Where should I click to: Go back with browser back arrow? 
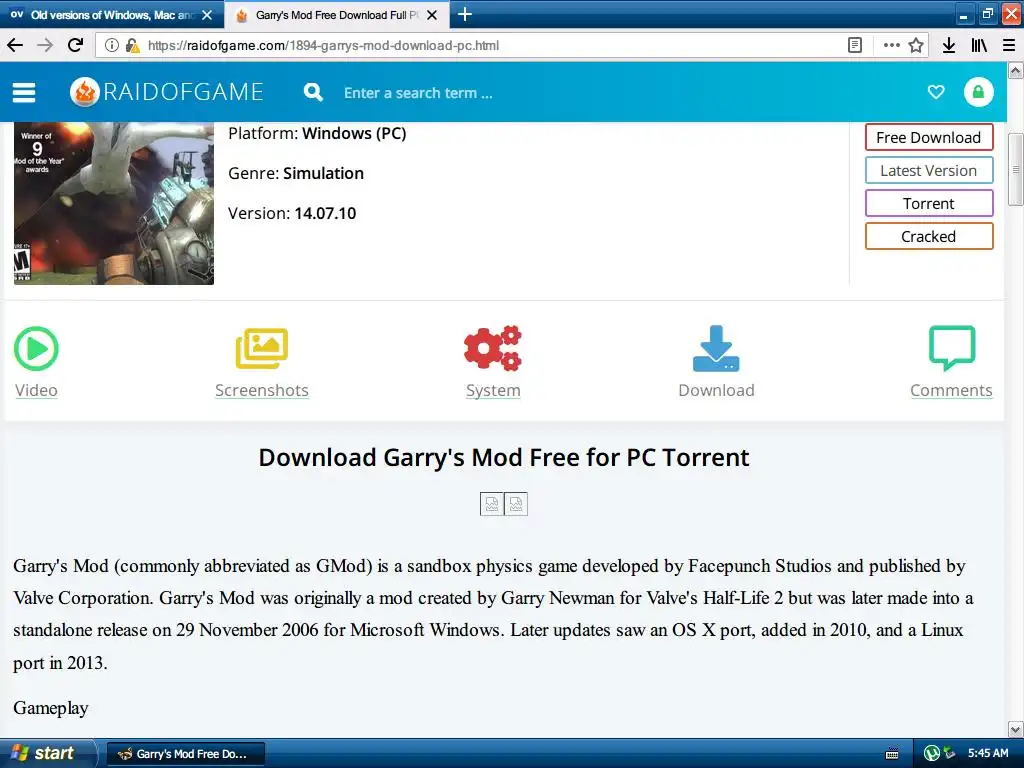15,45
